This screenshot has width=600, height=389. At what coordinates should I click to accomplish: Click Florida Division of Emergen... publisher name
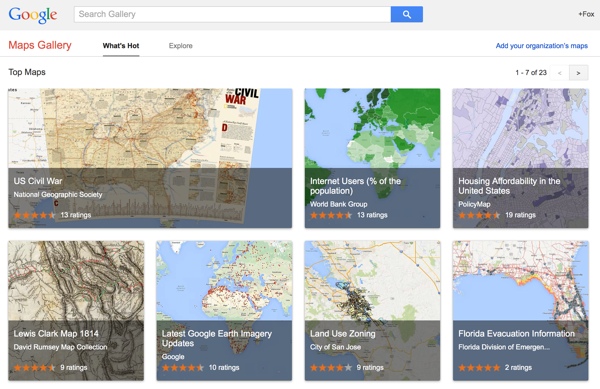pyautogui.click(x=504, y=347)
